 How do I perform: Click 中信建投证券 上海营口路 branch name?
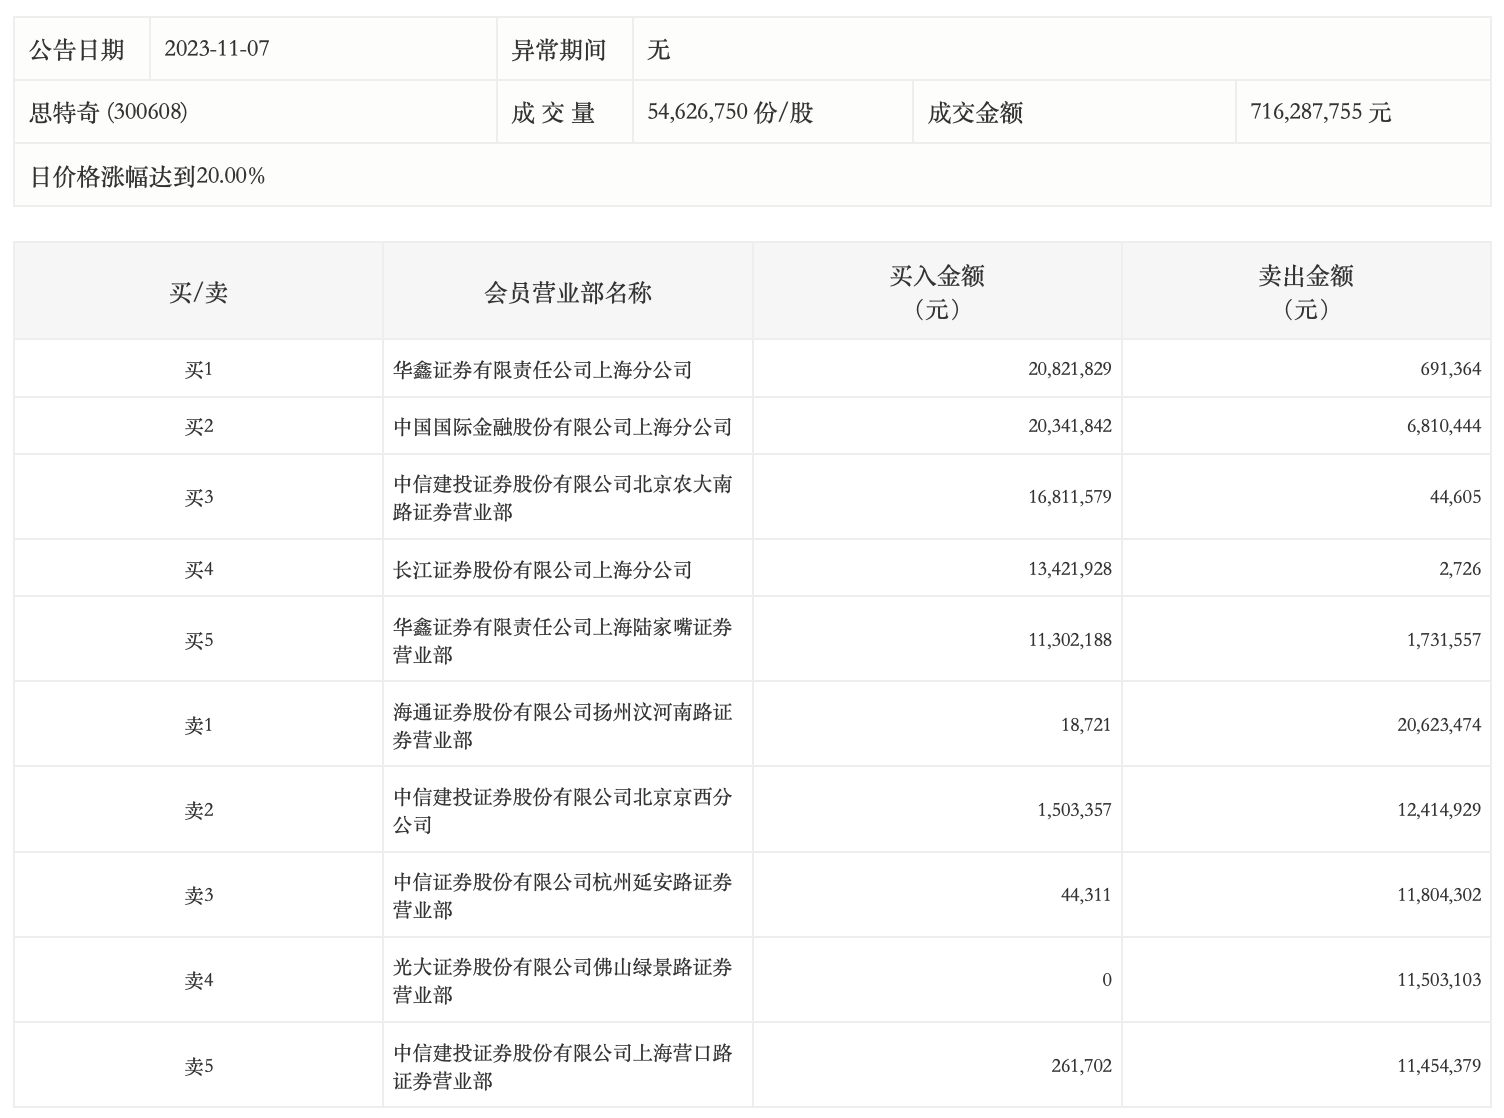[563, 1066]
